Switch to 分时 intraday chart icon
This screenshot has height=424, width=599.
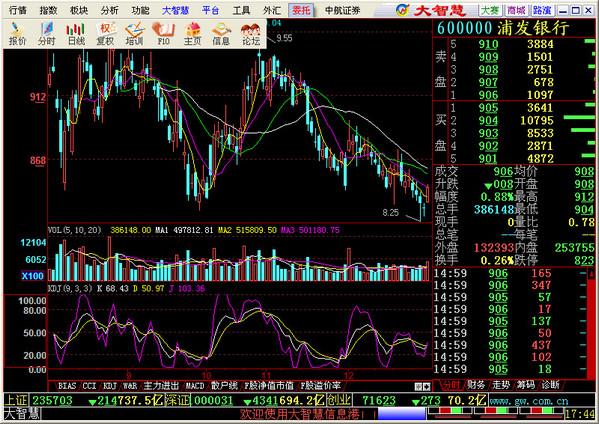point(47,34)
